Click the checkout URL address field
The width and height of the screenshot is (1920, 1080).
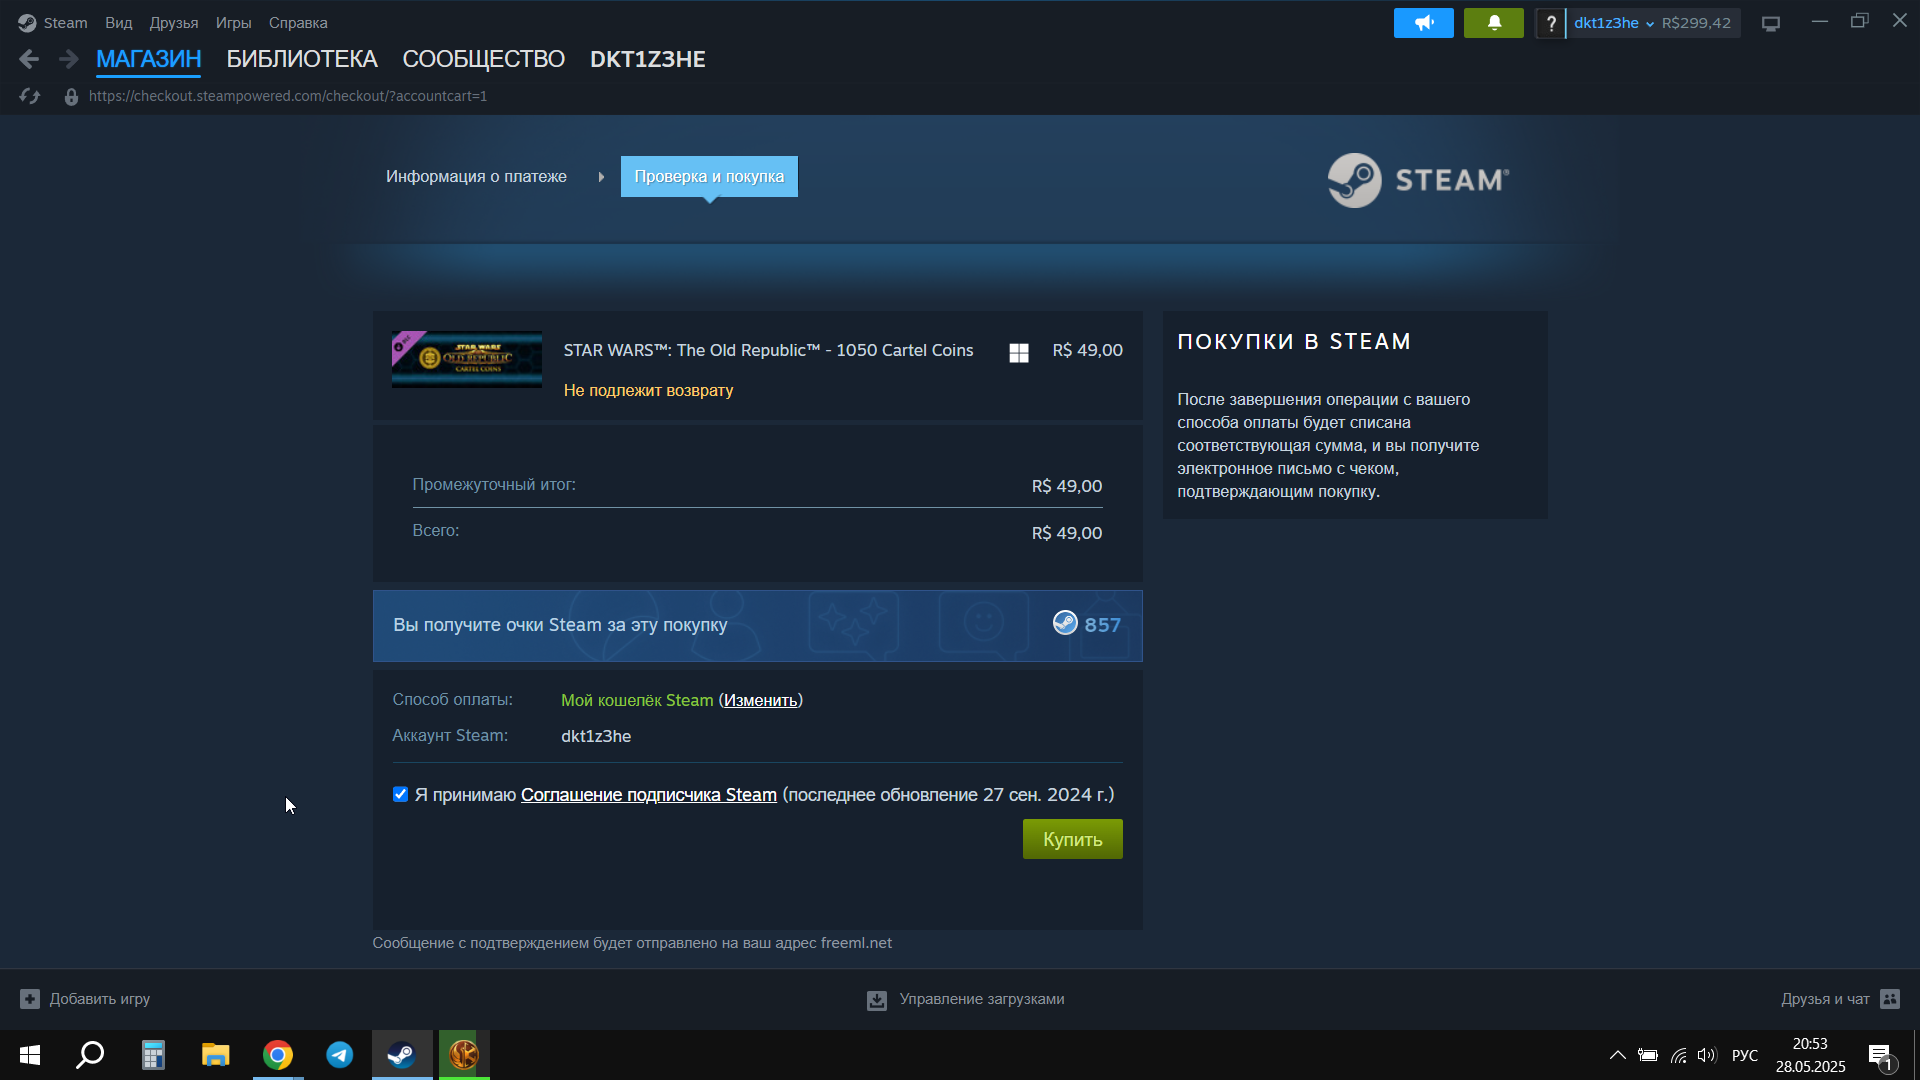pos(288,96)
